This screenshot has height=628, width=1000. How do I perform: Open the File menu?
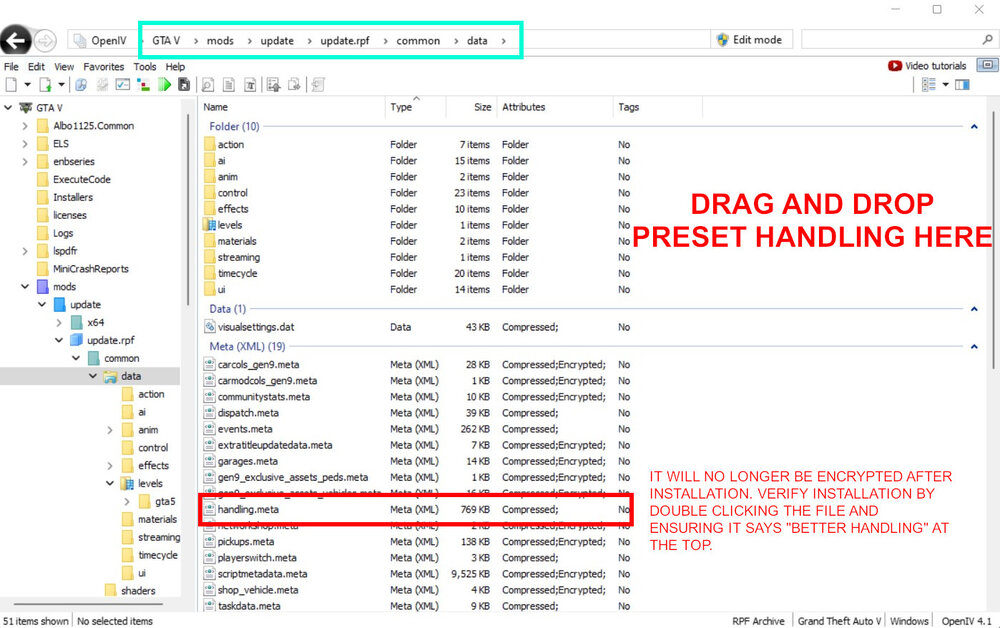pyautogui.click(x=11, y=66)
